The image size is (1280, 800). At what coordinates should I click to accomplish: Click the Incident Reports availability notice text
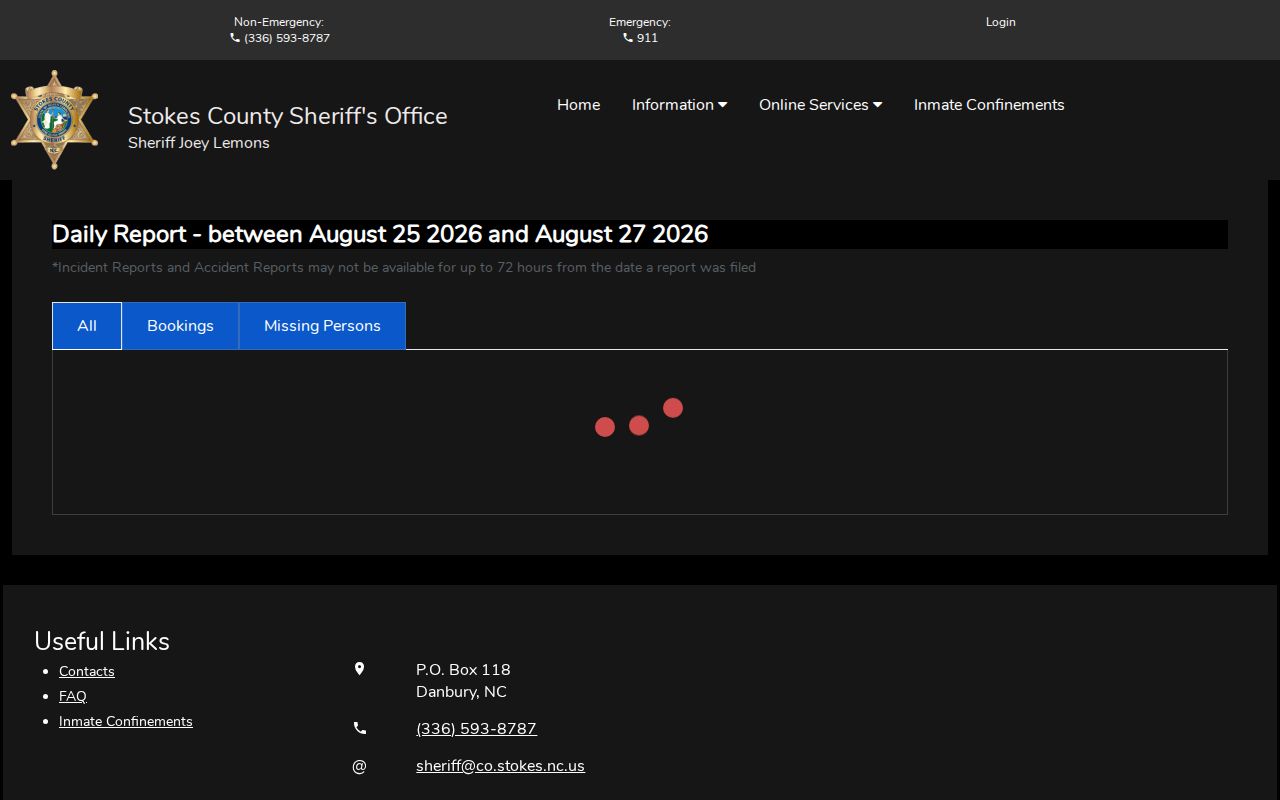pyautogui.click(x=404, y=267)
